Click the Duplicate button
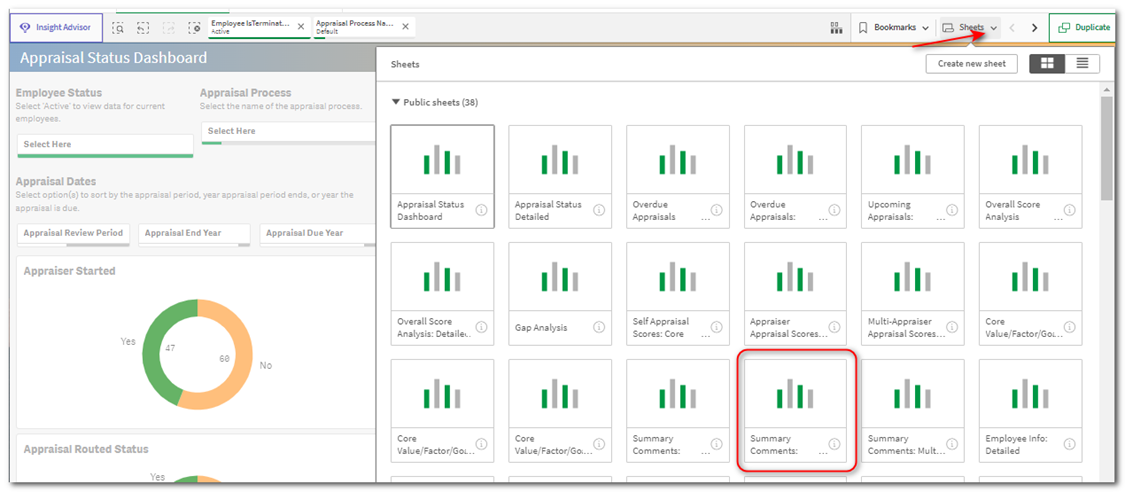The width and height of the screenshot is (1125, 492). click(1083, 28)
